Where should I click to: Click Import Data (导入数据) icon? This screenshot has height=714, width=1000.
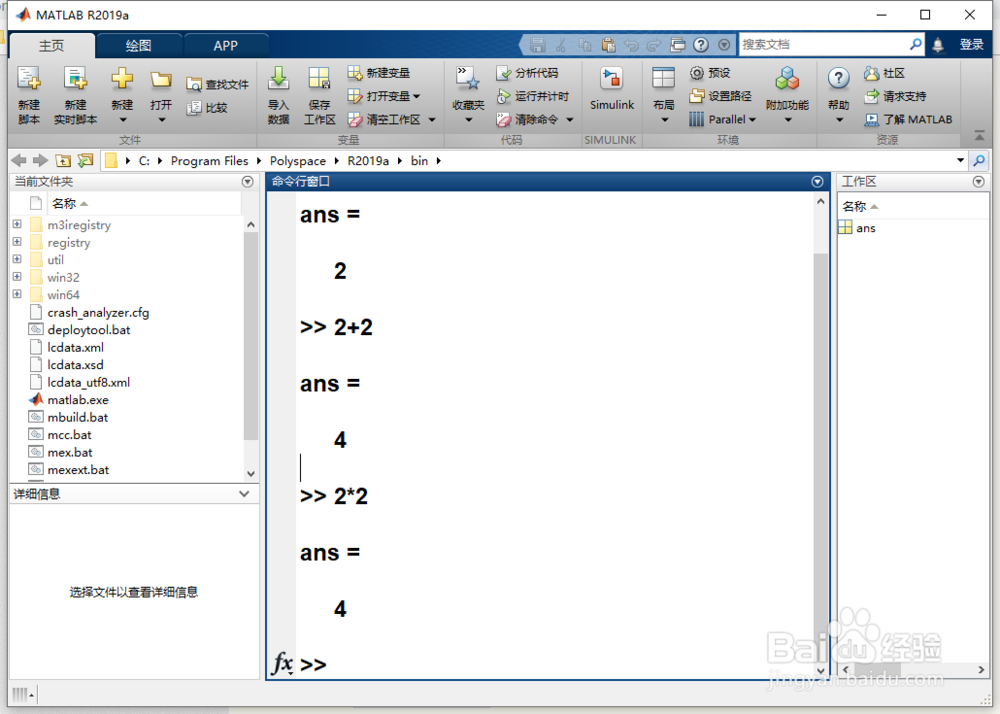[x=278, y=79]
